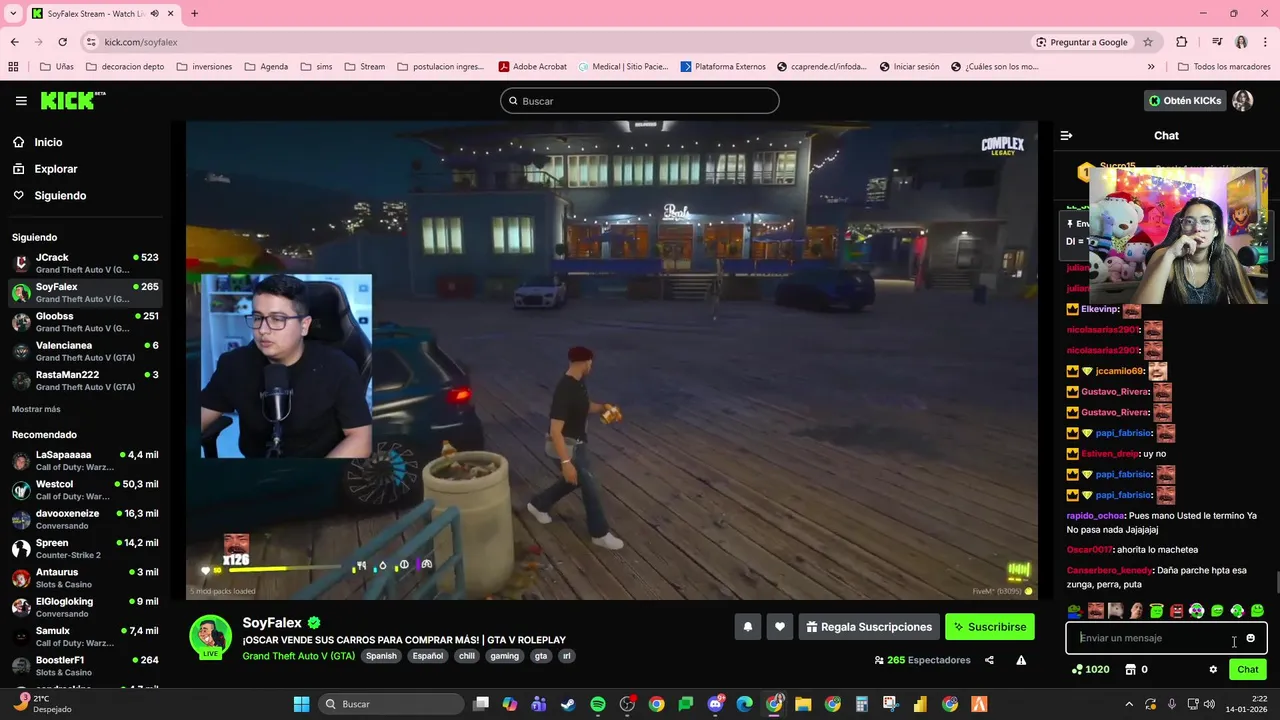Viewport: 1280px width, 720px height.
Task: Click the Obtén KICKs button
Action: click(x=1185, y=101)
